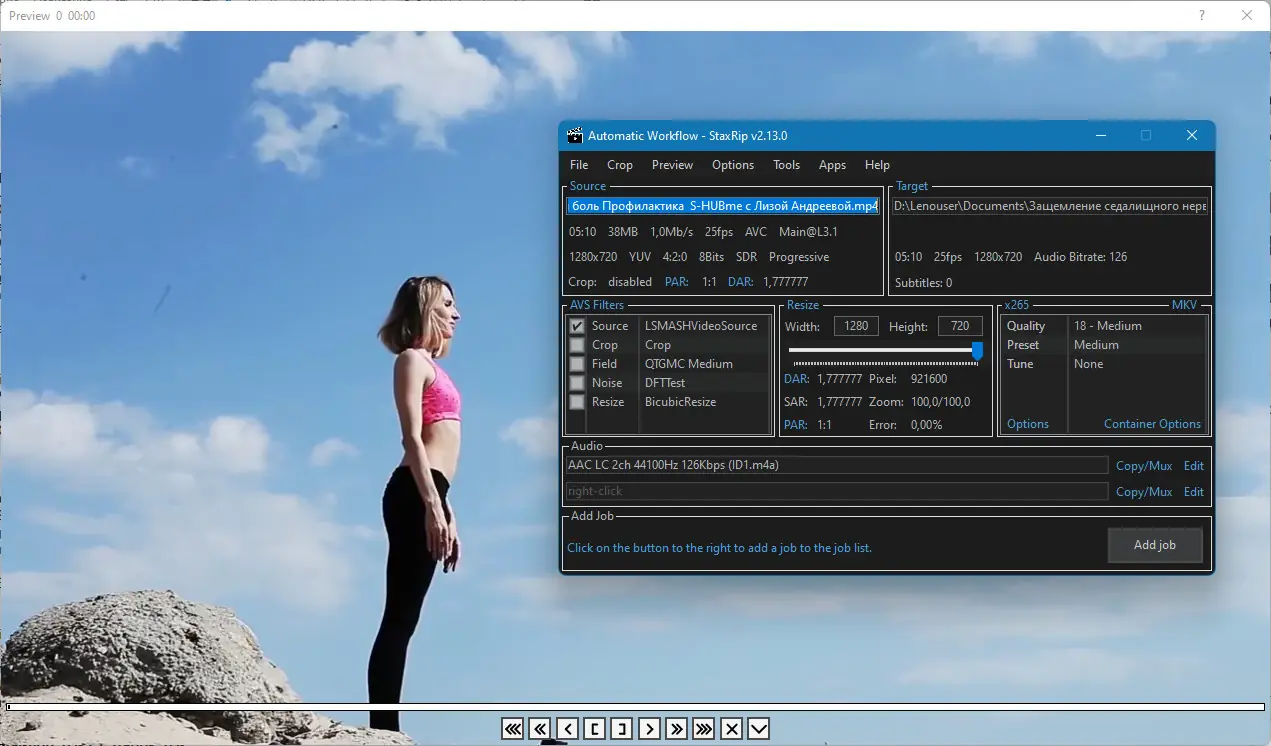Click the SAR label in the Resize panel

[796, 402]
